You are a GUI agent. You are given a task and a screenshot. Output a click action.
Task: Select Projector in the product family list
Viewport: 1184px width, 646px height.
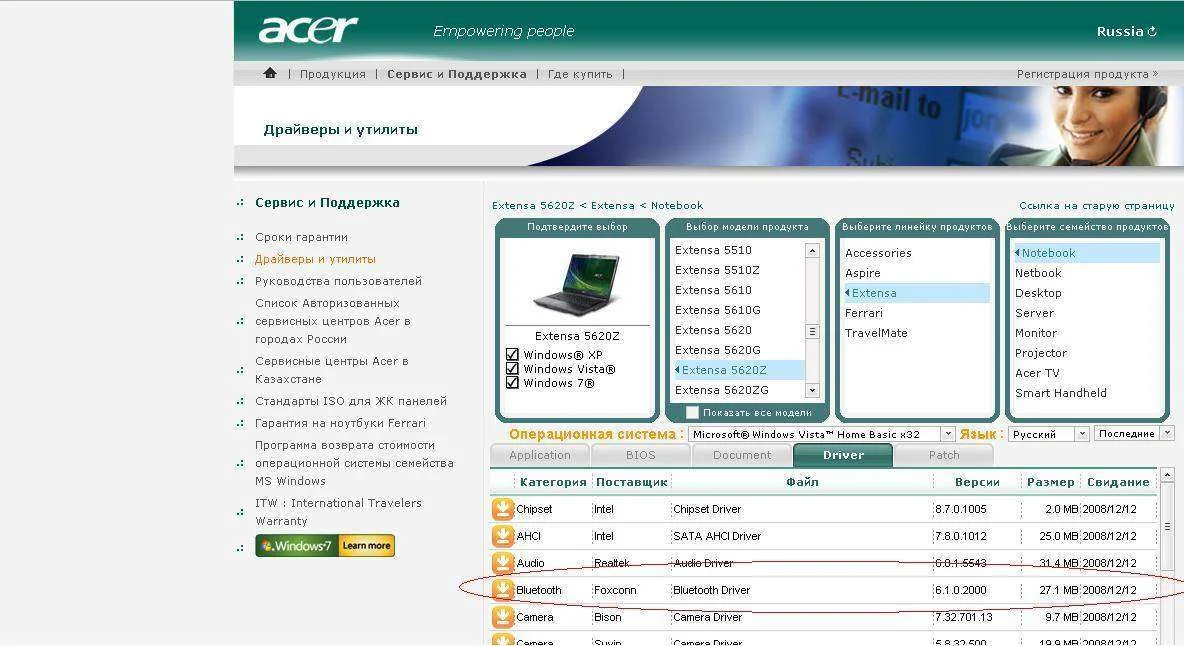[x=1041, y=353]
